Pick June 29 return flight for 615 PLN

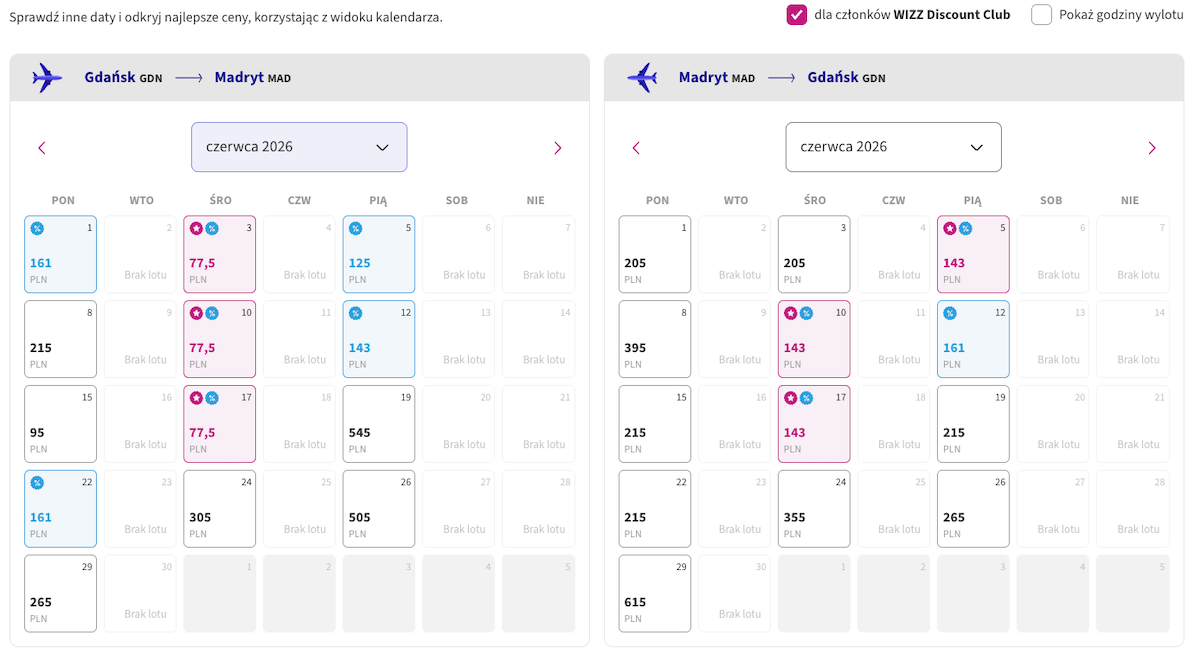click(654, 594)
